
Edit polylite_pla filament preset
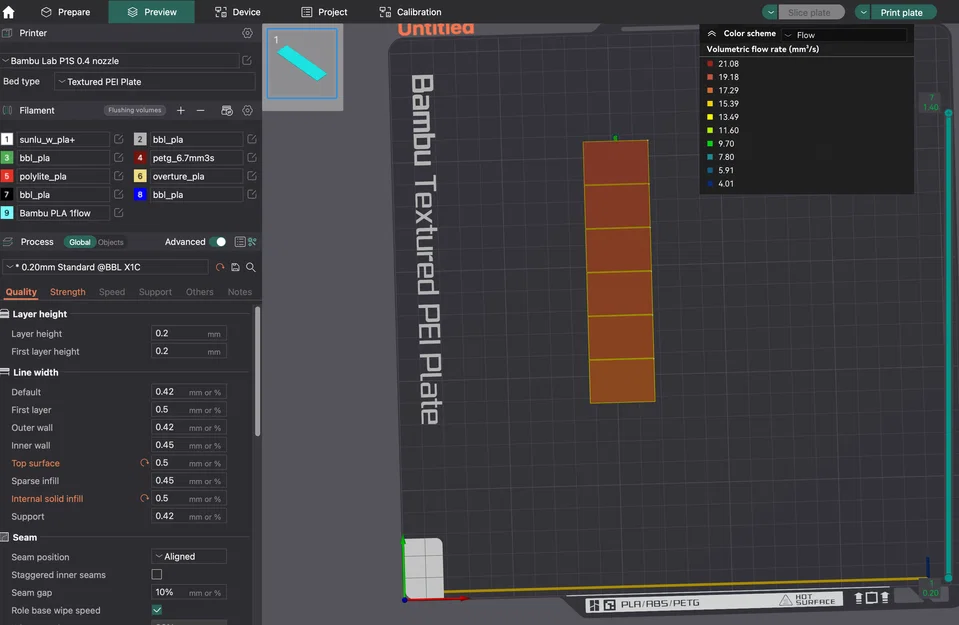pos(119,176)
